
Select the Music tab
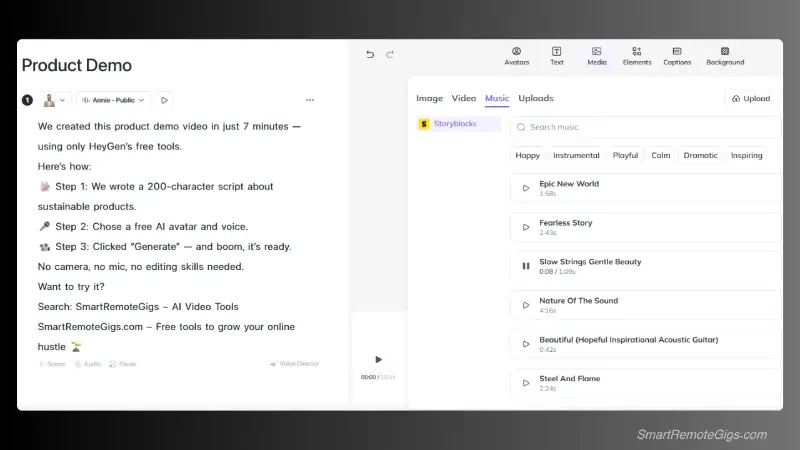click(x=497, y=98)
